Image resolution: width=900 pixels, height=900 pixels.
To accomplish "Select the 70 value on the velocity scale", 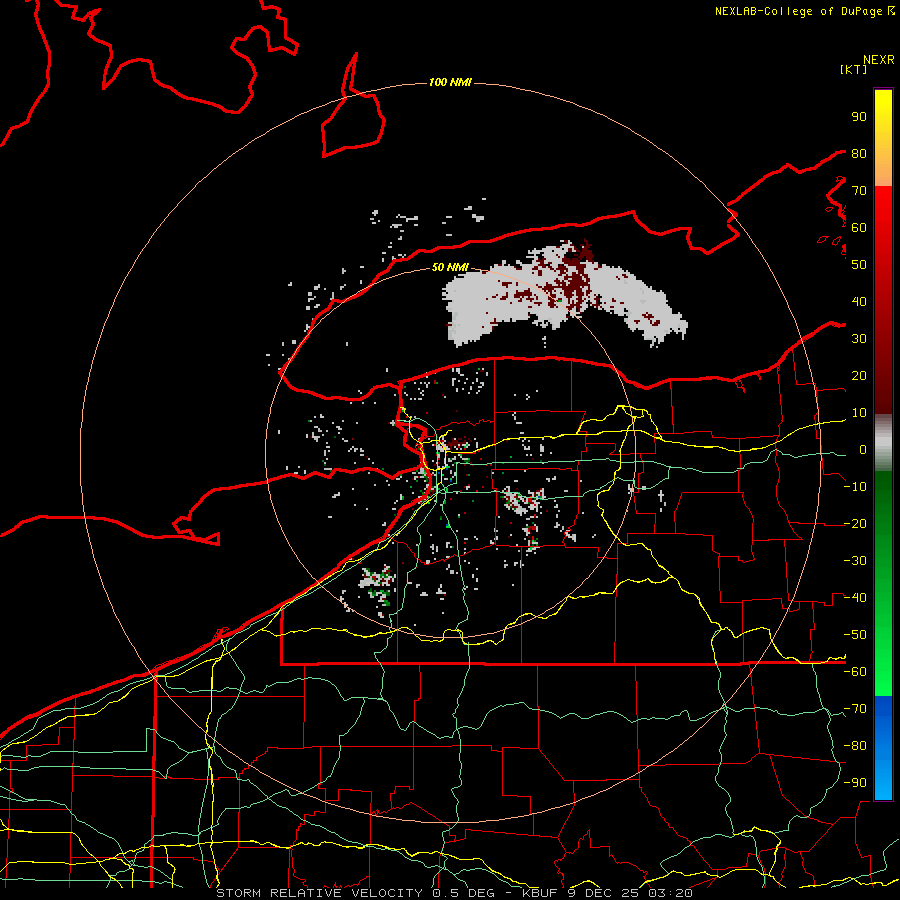I will tap(859, 191).
